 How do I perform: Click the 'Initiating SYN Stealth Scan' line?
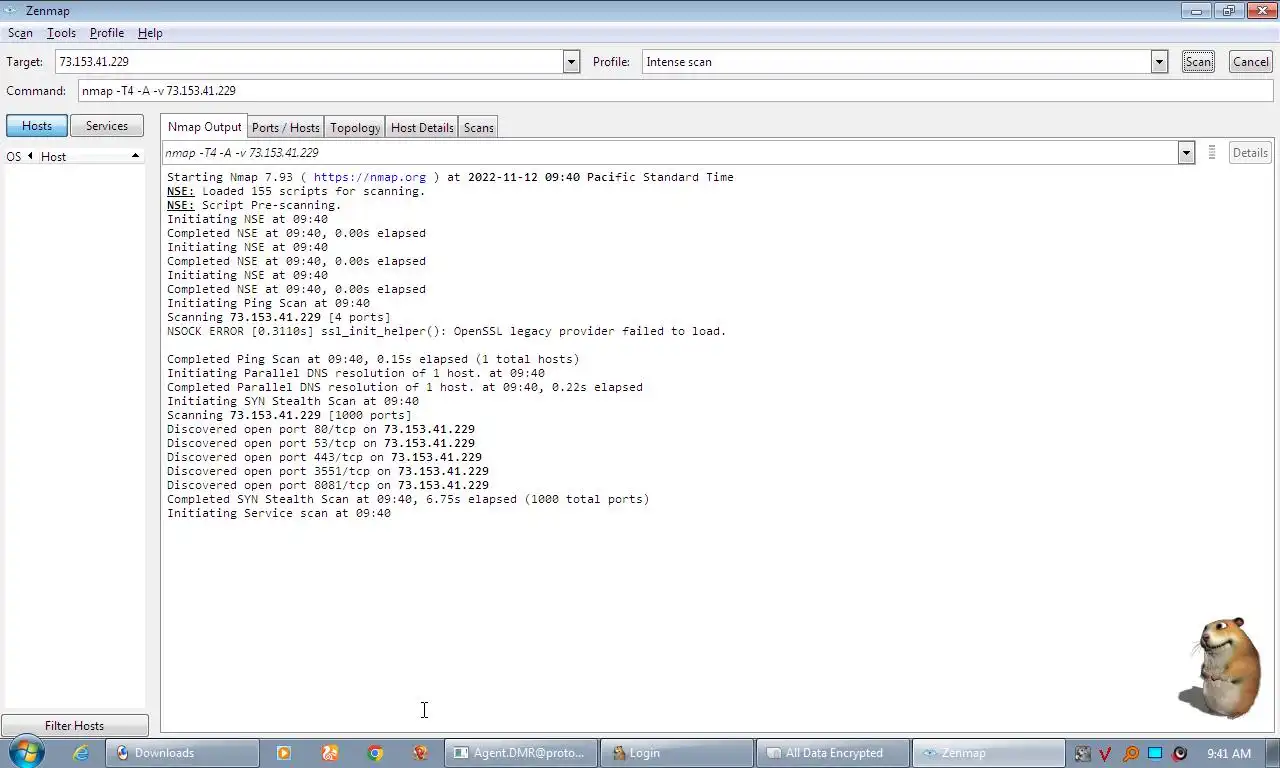(293, 401)
